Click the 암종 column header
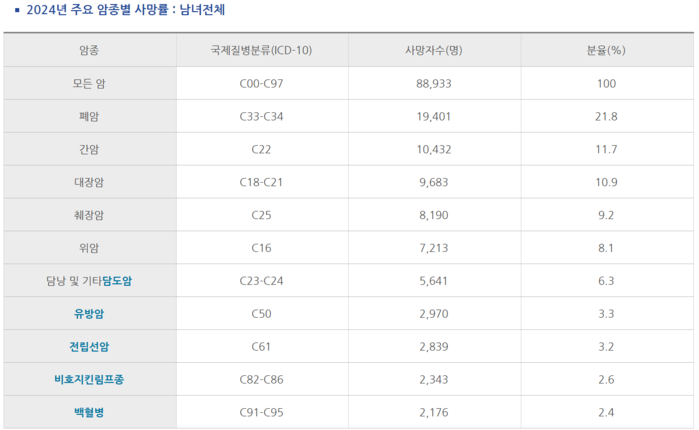Viewport: 699px width, 430px height. (x=89, y=50)
